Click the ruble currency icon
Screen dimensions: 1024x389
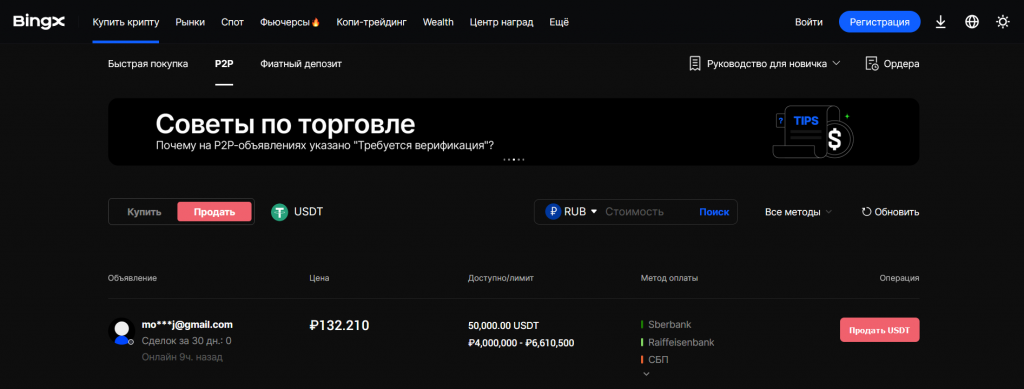[553, 211]
